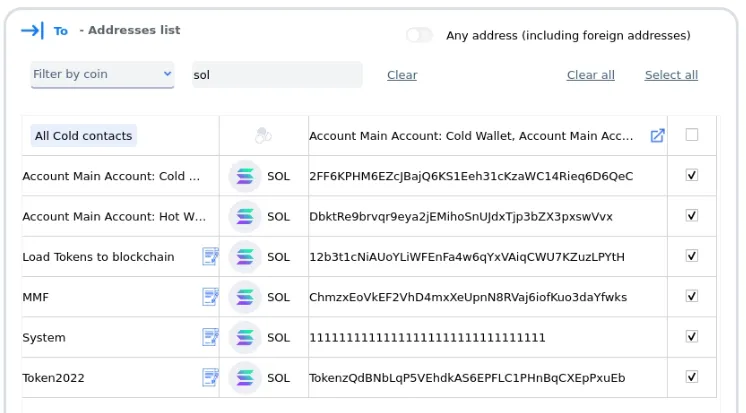Click Solana logo in System row
746x413 pixels.
point(245,337)
